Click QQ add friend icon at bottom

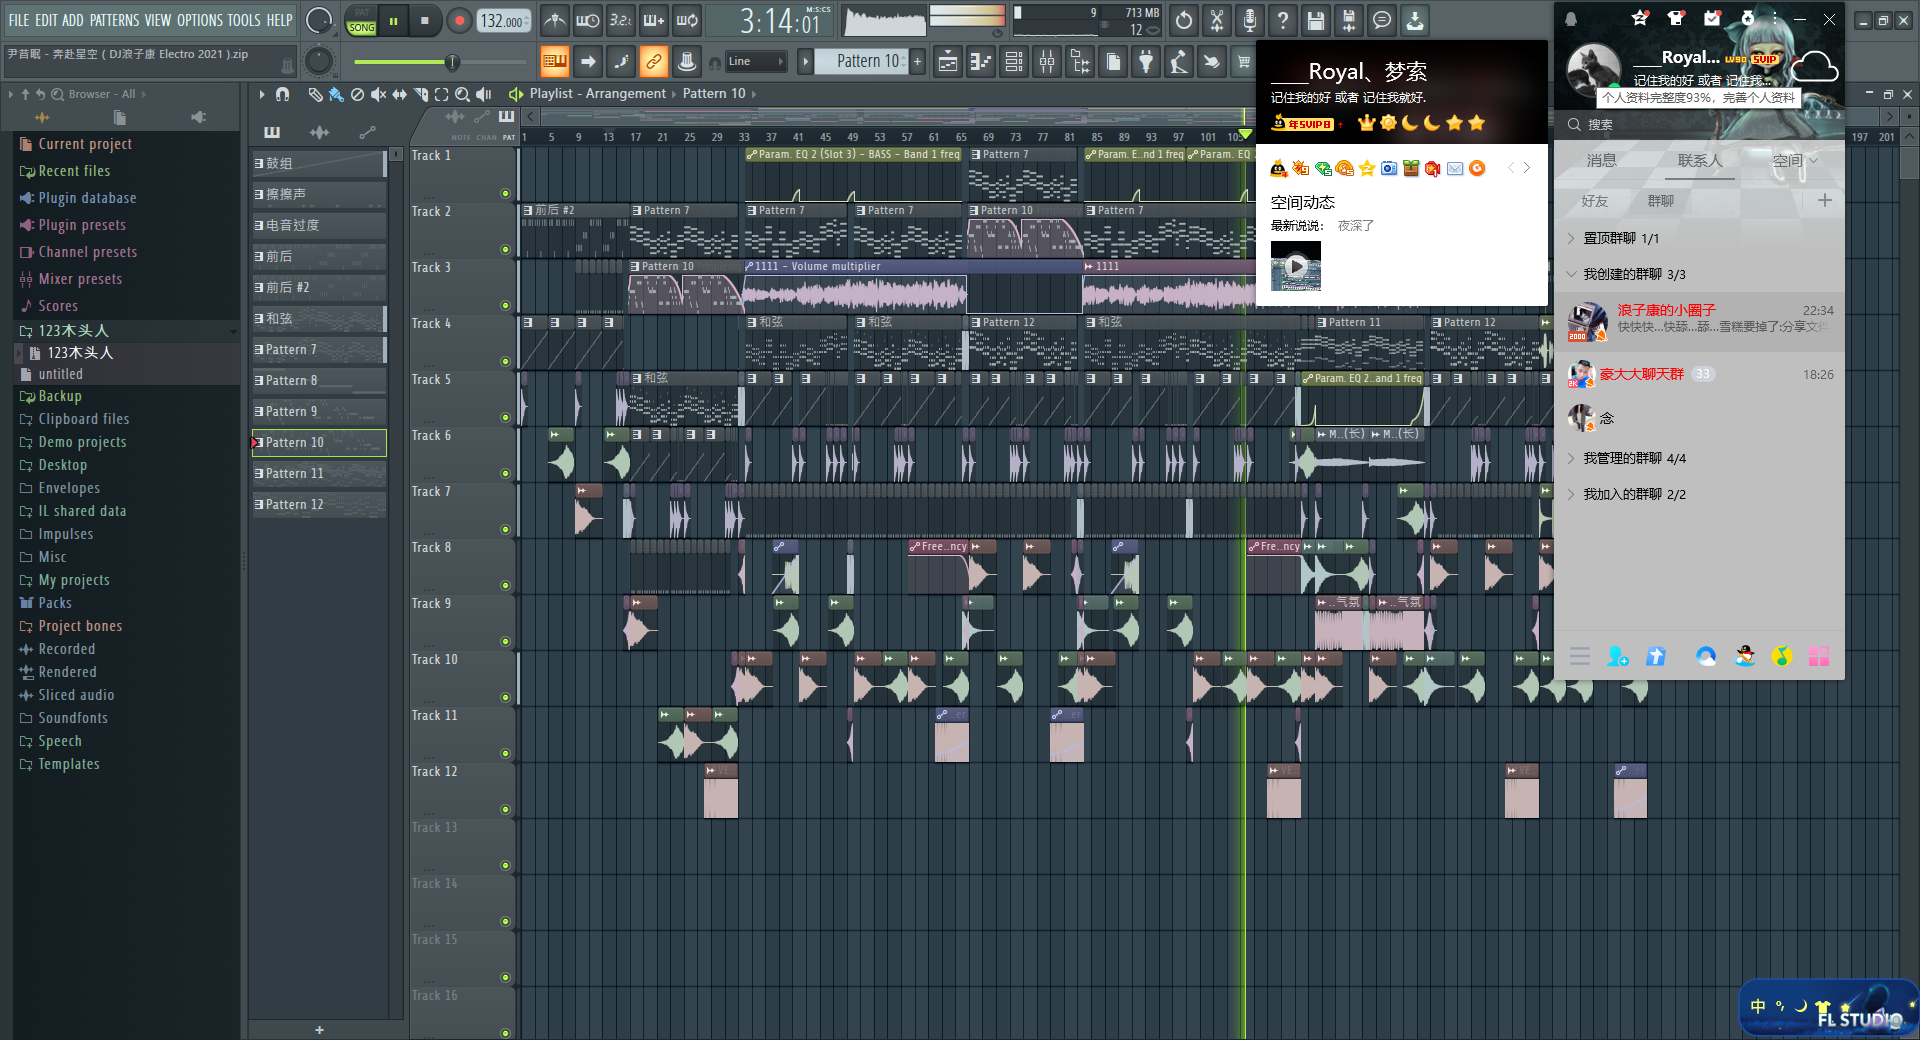click(1618, 656)
